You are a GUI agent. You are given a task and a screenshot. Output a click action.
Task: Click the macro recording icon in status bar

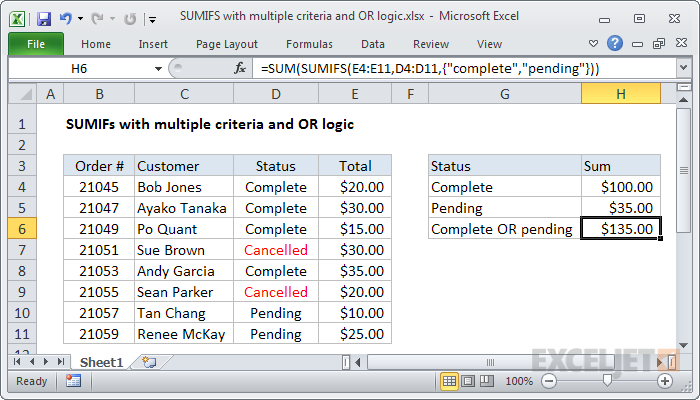point(73,381)
